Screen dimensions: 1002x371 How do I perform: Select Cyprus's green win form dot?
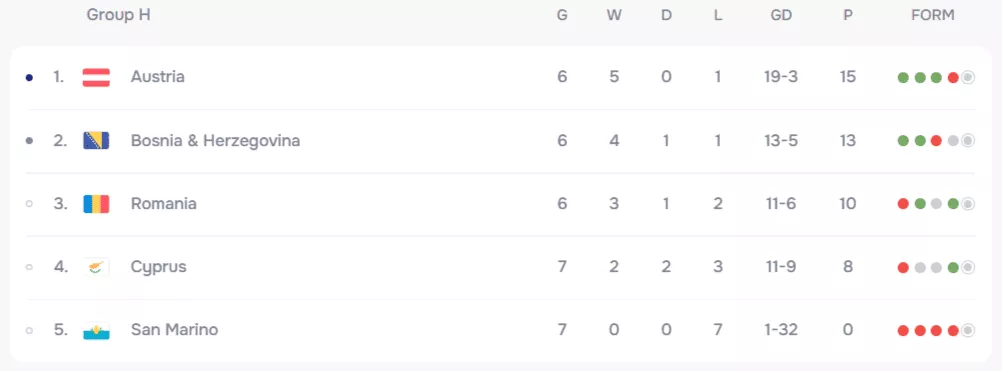tap(953, 268)
